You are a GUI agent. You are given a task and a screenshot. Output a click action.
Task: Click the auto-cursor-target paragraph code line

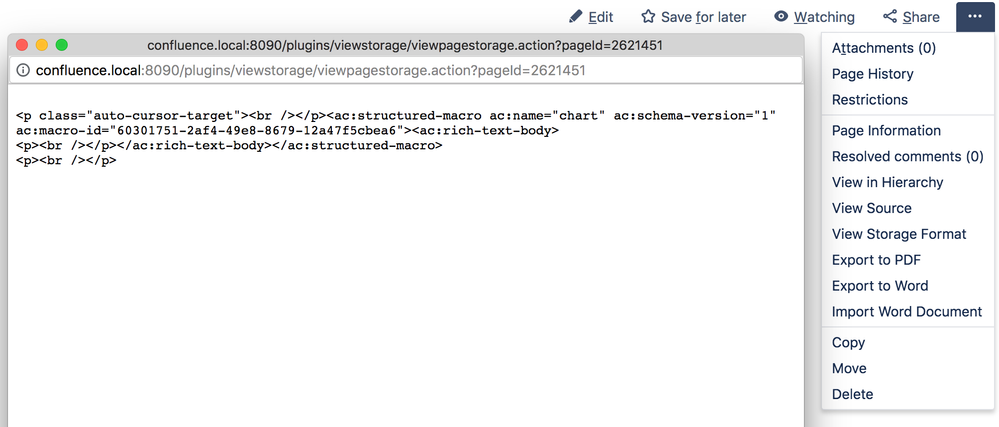(x=396, y=116)
